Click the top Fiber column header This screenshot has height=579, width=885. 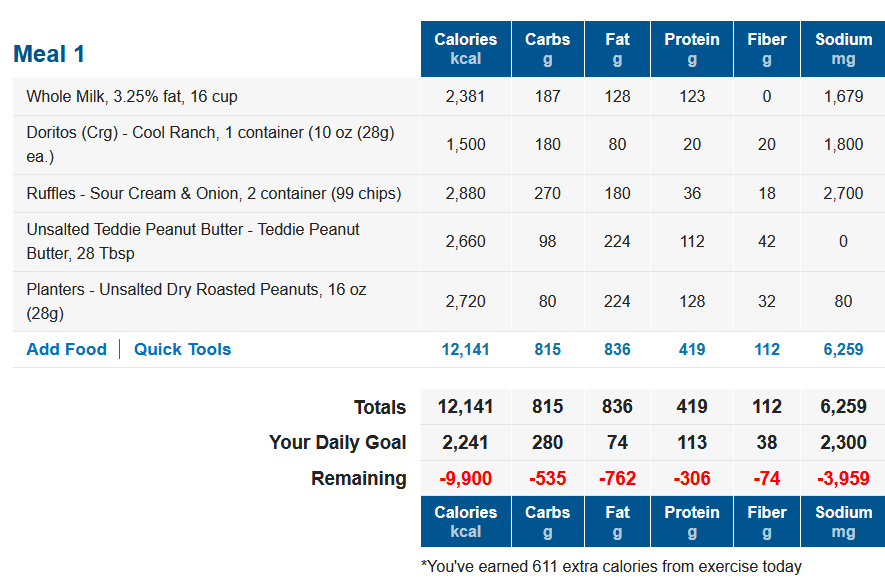point(766,49)
